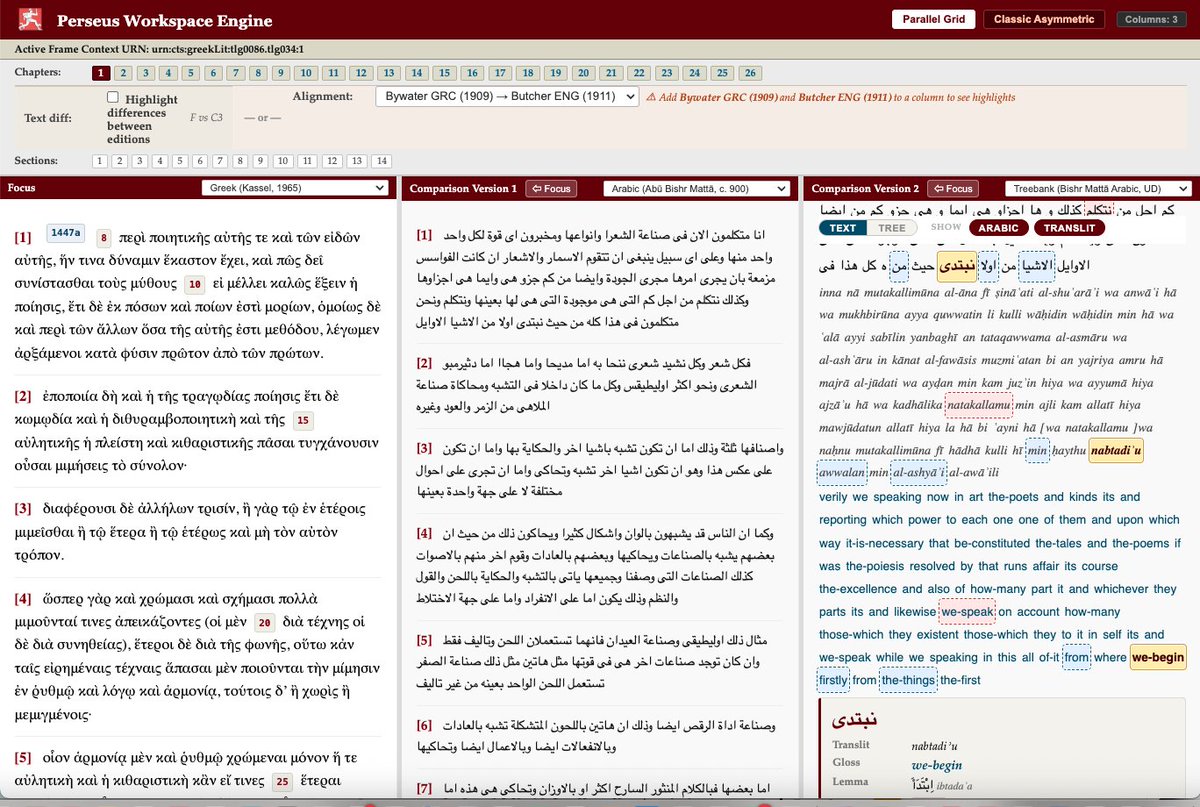Click section [4] in Greek focus column

23,599
